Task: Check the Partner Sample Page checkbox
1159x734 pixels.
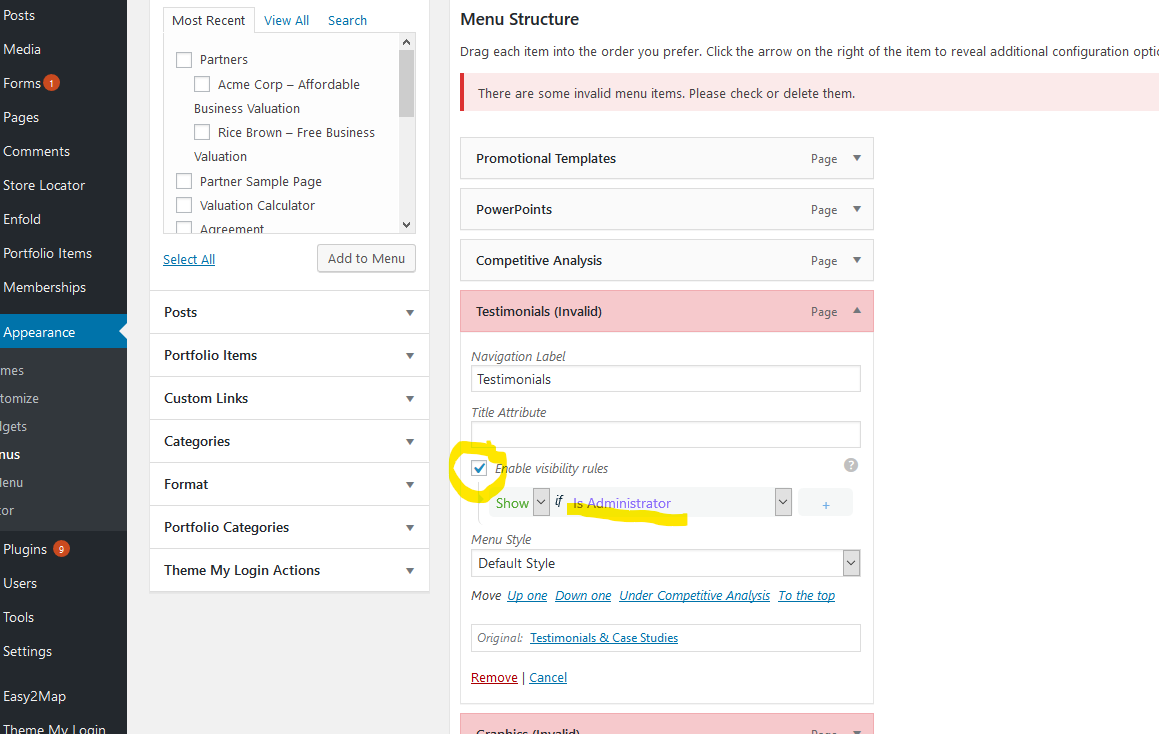Action: coord(184,180)
